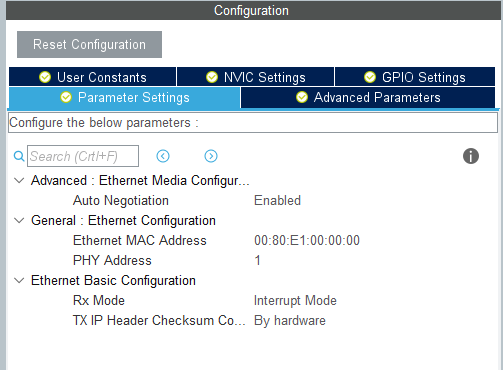Collapse Advanced Ethernet Media Configuration group
The width and height of the screenshot is (503, 370).
point(19,181)
